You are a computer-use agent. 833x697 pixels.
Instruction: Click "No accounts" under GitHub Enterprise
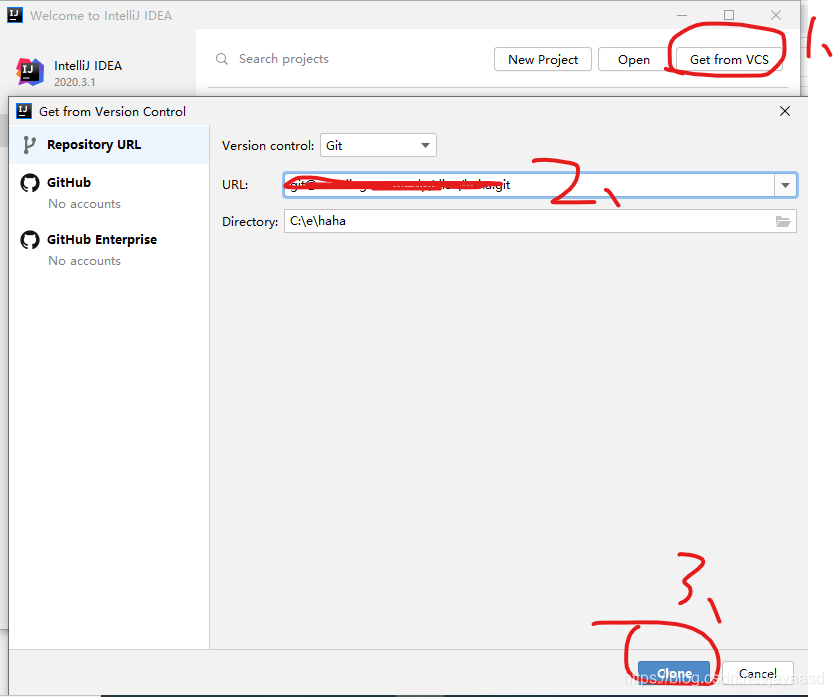click(x=84, y=261)
